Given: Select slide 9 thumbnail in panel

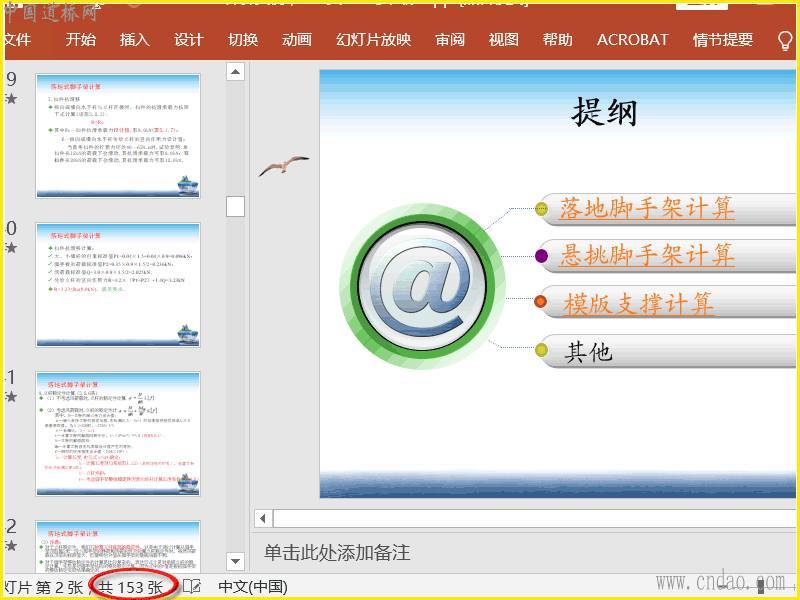Looking at the screenshot, I should point(118,136).
